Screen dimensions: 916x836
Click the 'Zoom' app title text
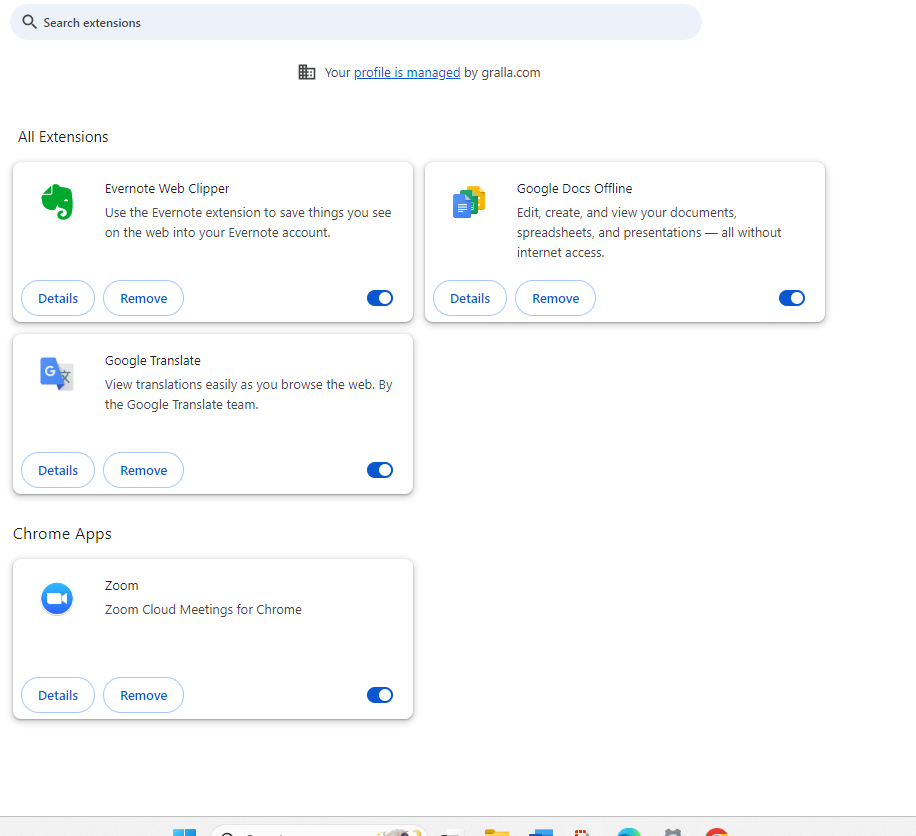coord(122,585)
